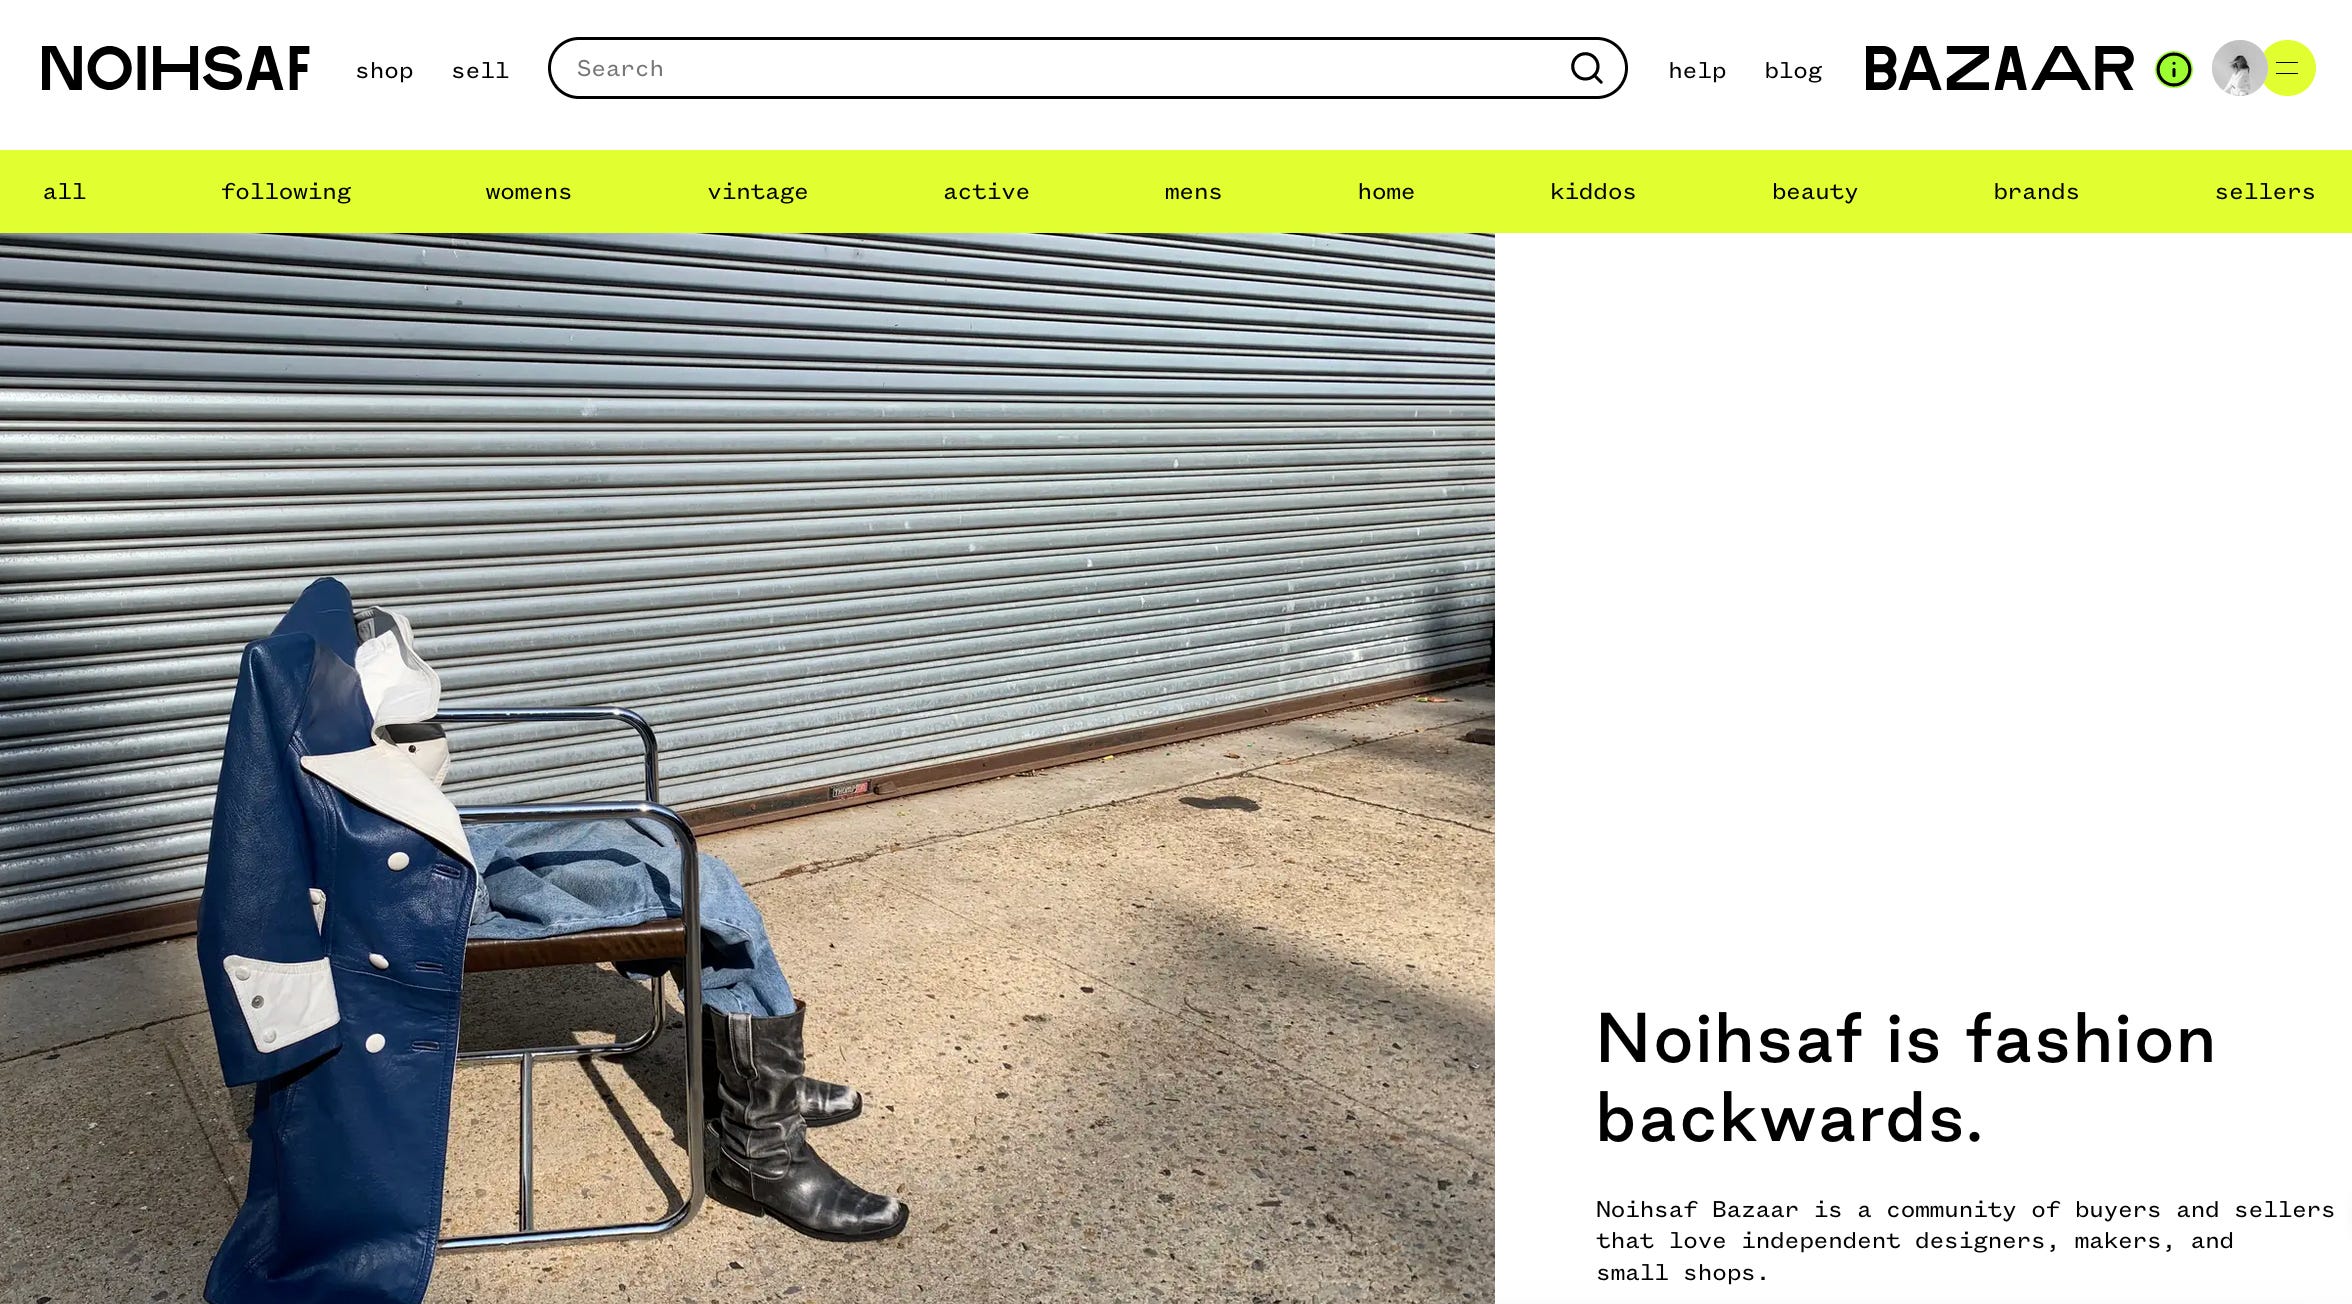Visit the help page
Screen dimensions: 2352x1304
(x=1697, y=70)
